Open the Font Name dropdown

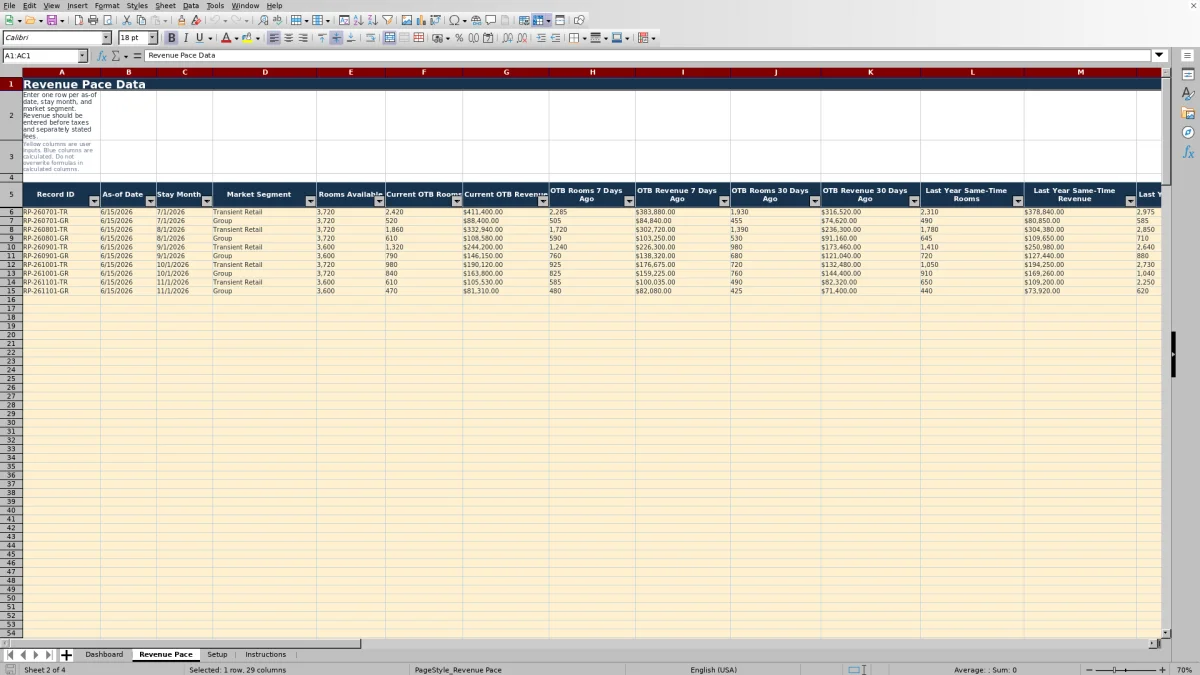click(x=107, y=38)
